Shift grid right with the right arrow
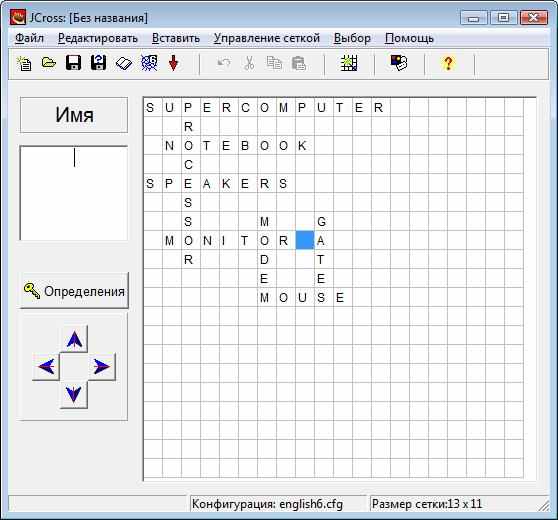 pos(102,367)
